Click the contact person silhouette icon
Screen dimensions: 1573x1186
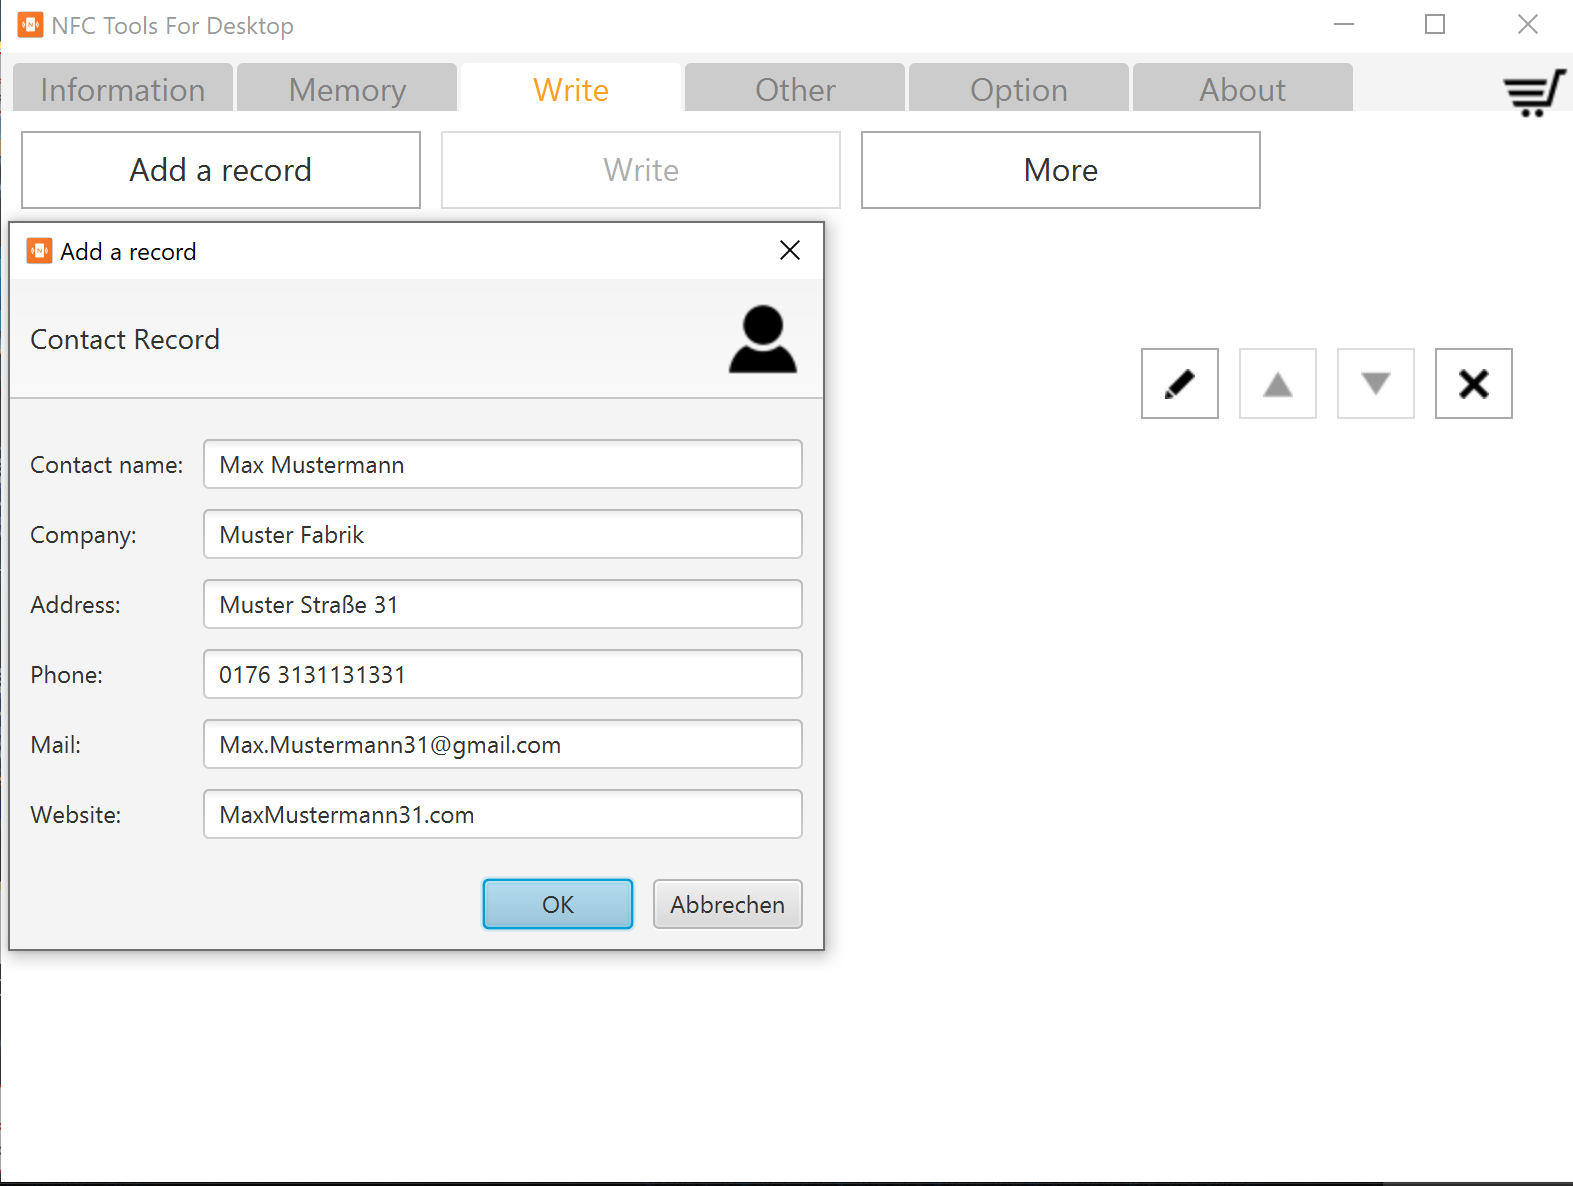(x=762, y=340)
